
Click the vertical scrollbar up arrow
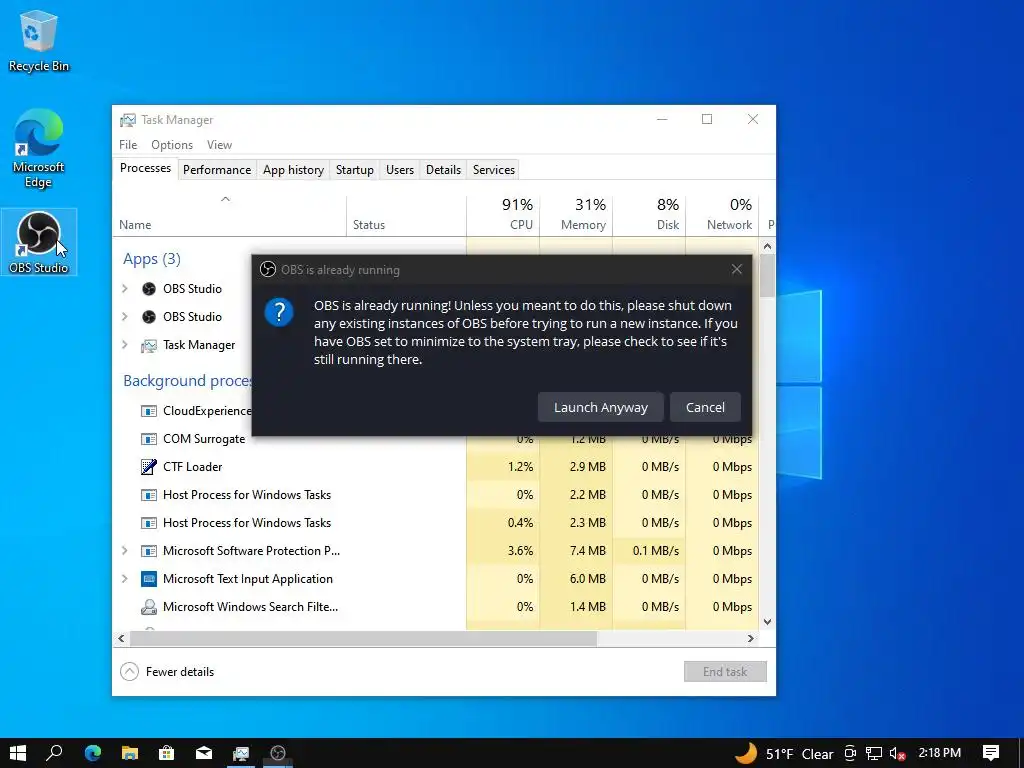(x=767, y=247)
